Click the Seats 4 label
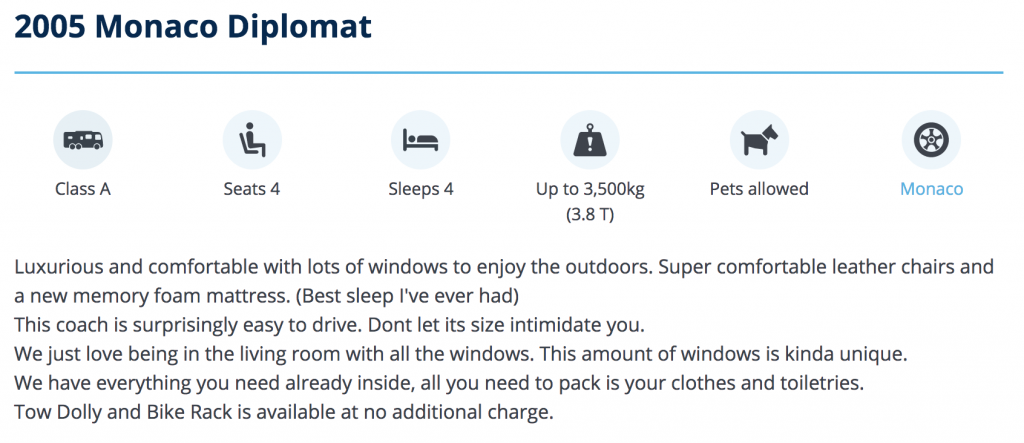This screenshot has width=1024, height=443. tap(252, 189)
